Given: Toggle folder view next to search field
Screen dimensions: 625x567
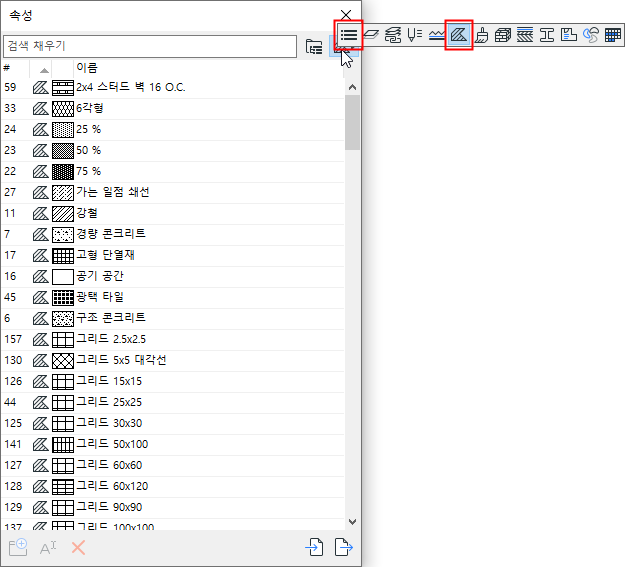Looking at the screenshot, I should click(314, 47).
